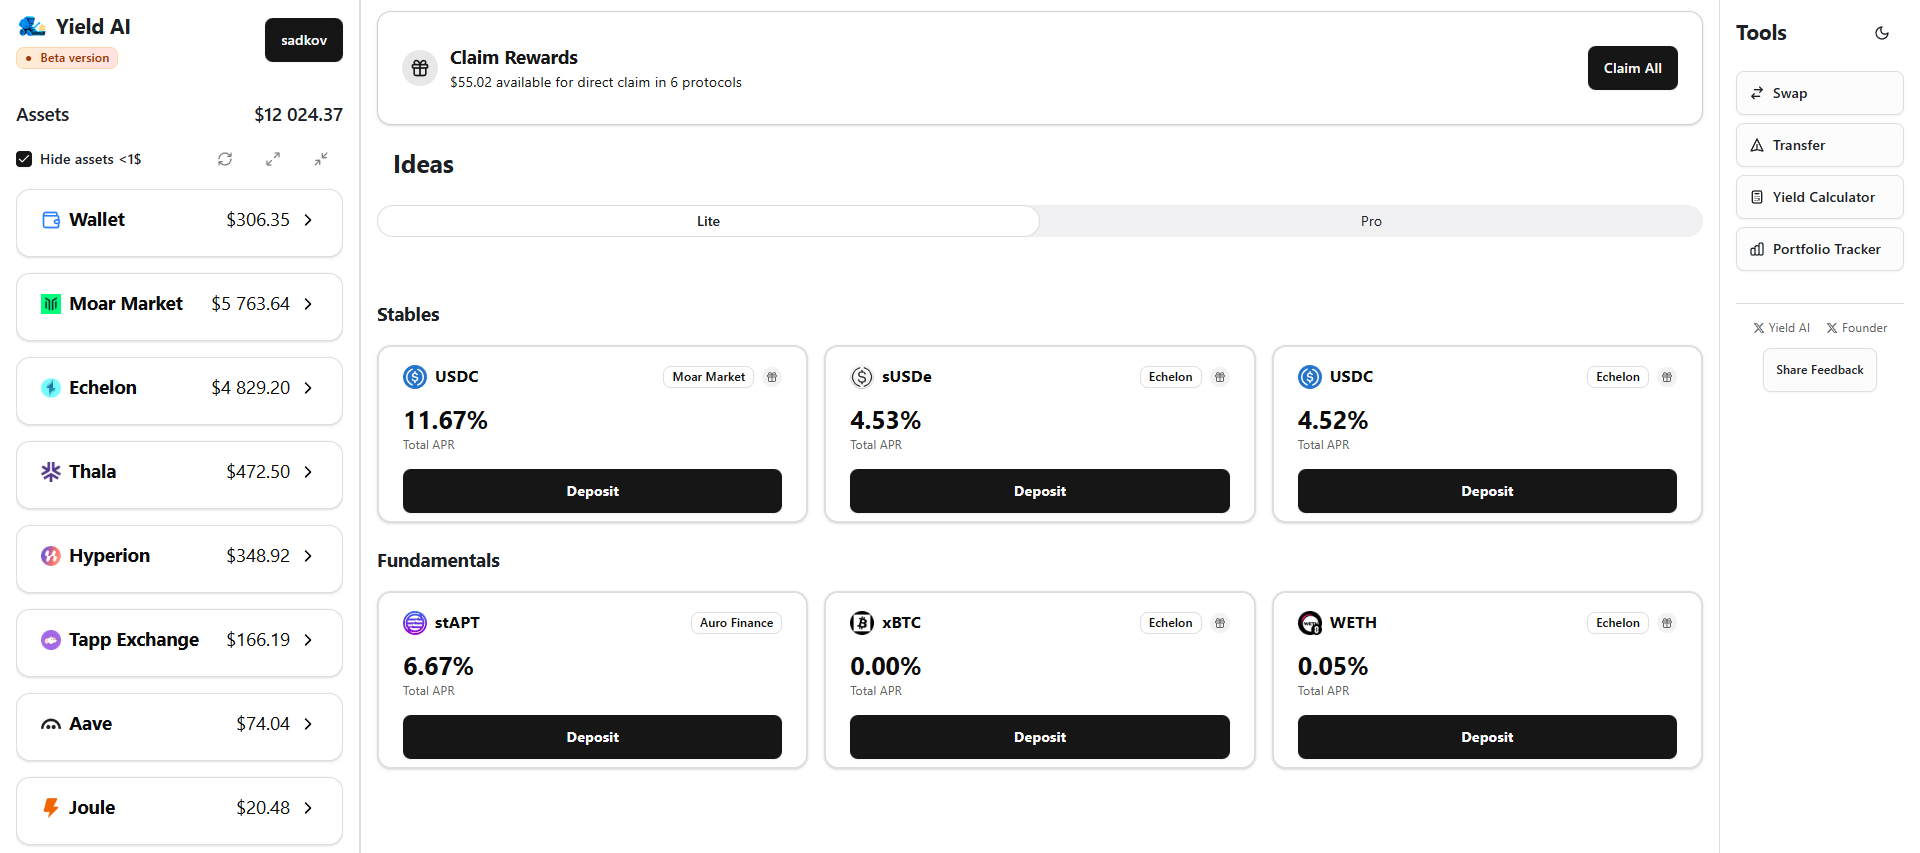Toggle dark mode moon icon
The width and height of the screenshot is (1920, 853).
tap(1881, 33)
